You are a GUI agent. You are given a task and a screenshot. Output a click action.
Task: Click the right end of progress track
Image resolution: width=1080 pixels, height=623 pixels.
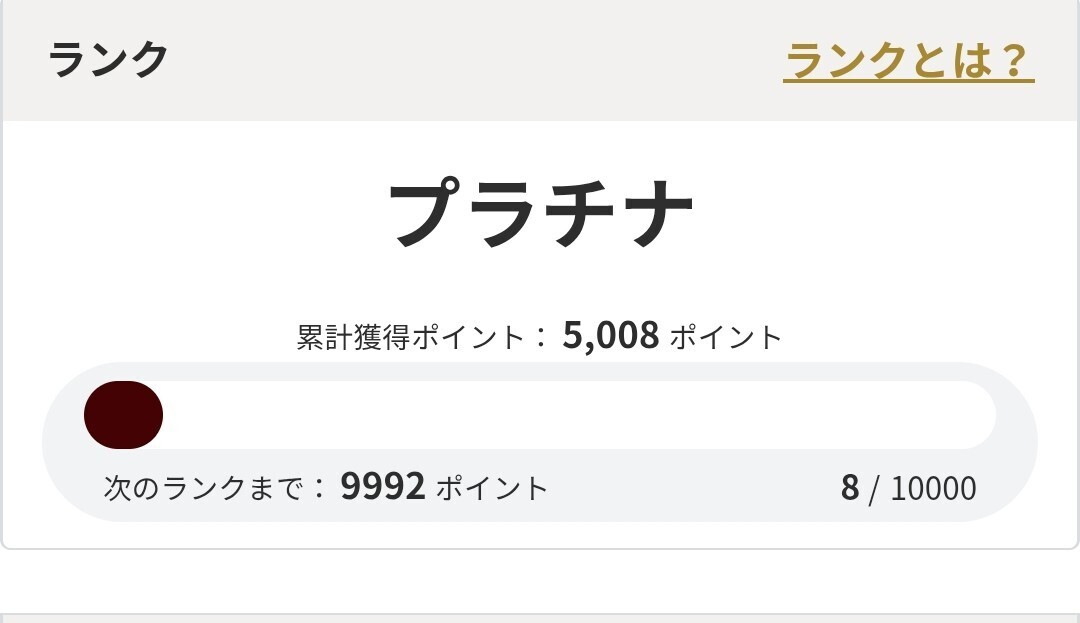click(x=975, y=414)
